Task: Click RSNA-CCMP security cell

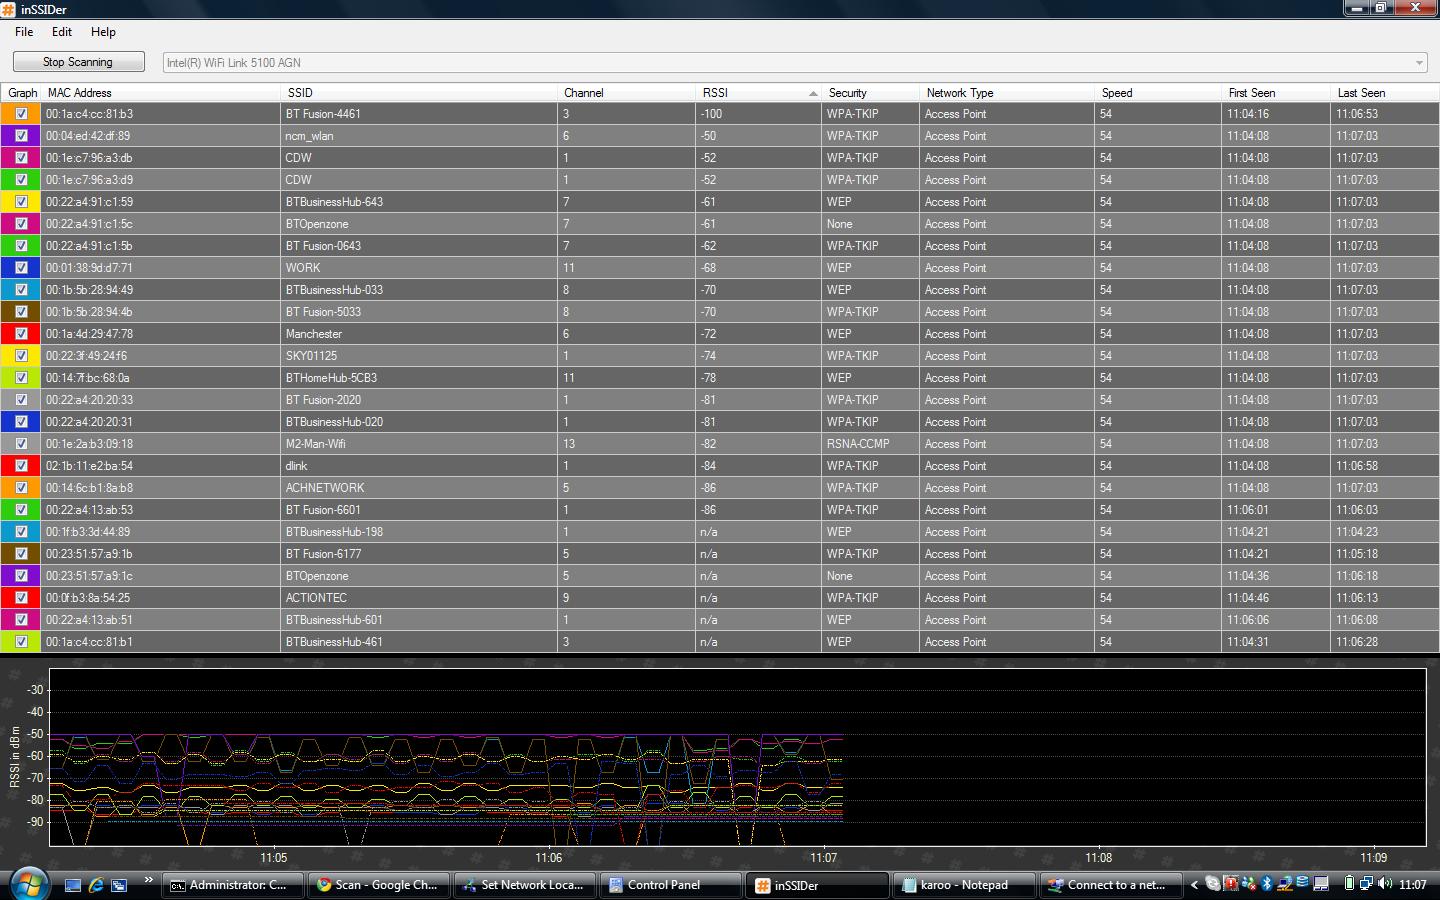Action: pyautogui.click(x=871, y=444)
